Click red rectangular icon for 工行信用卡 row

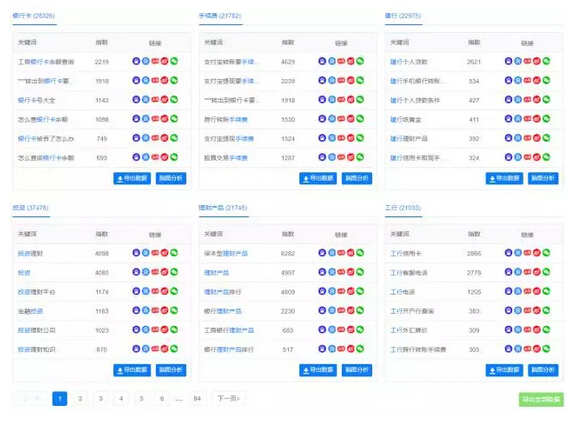(527, 253)
